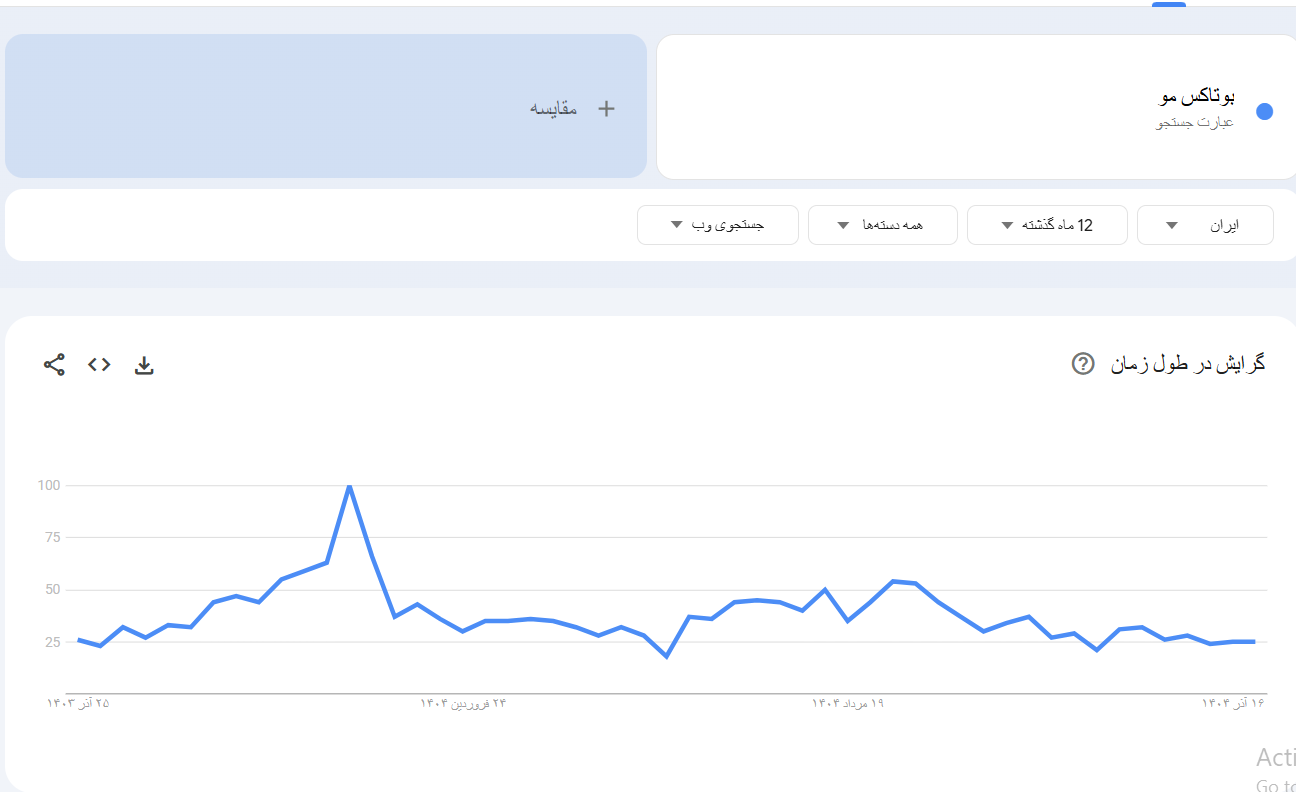Screen dimensions: 1296x792
Task: Click the ۲۴ فروردین ۱۴۰۴ axis date label
Action: (463, 704)
